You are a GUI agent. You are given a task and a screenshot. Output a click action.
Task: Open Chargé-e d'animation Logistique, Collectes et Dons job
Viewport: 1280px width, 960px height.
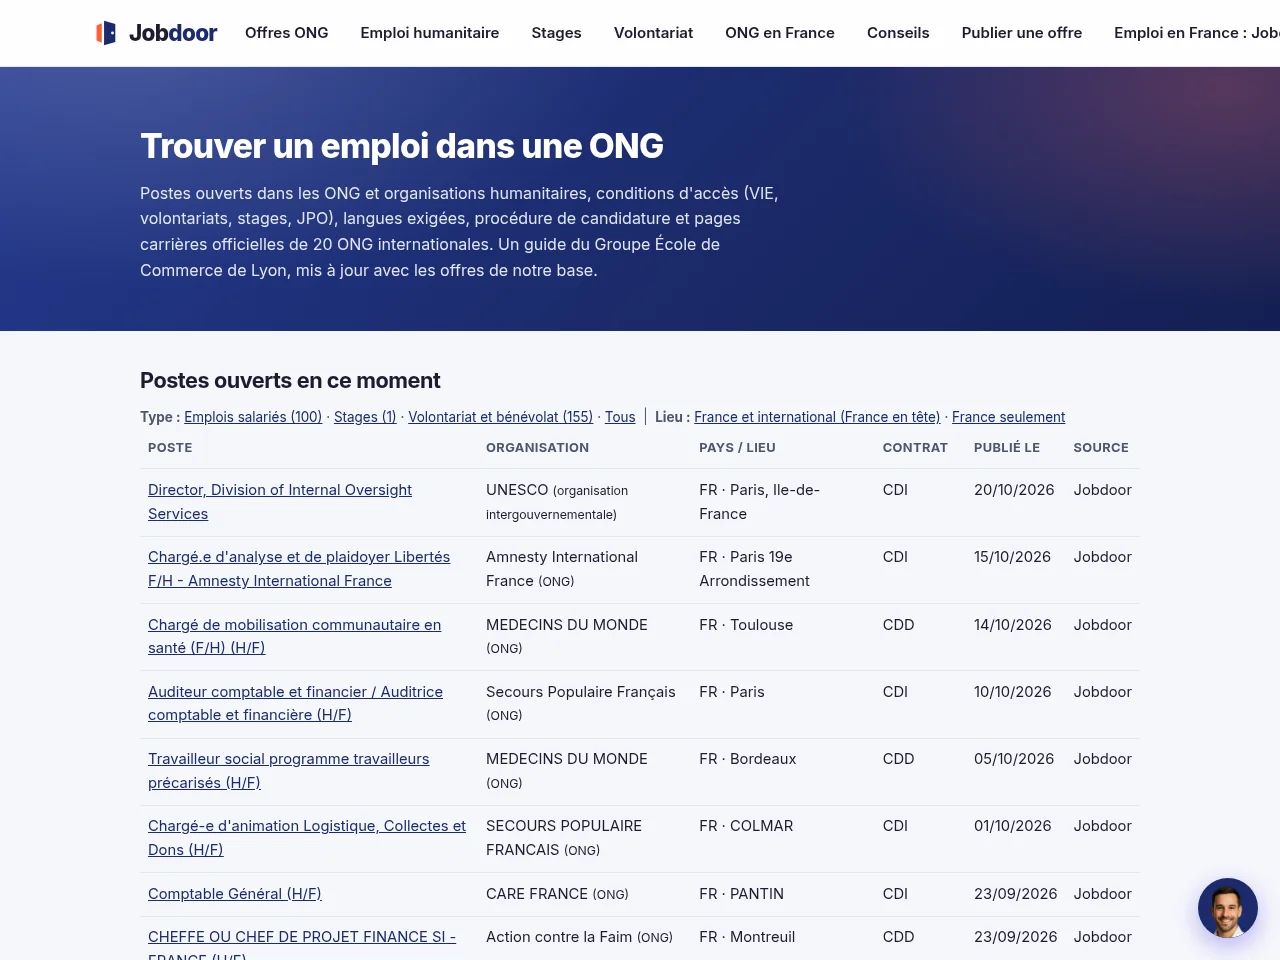tap(307, 838)
